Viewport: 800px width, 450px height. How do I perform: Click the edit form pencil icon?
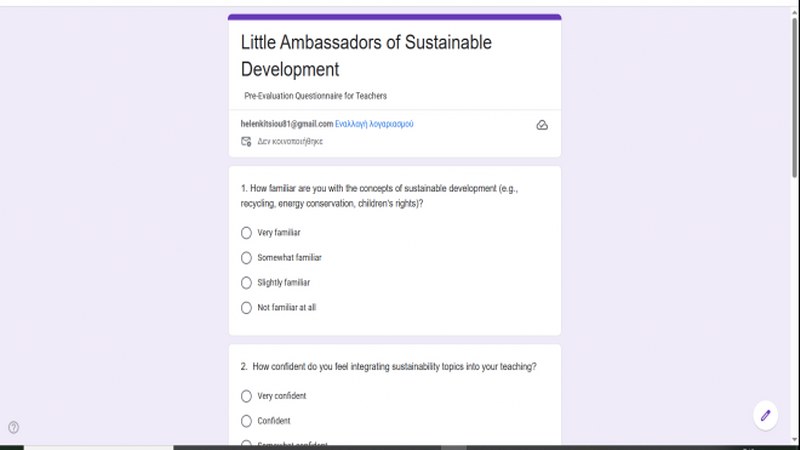tap(765, 415)
